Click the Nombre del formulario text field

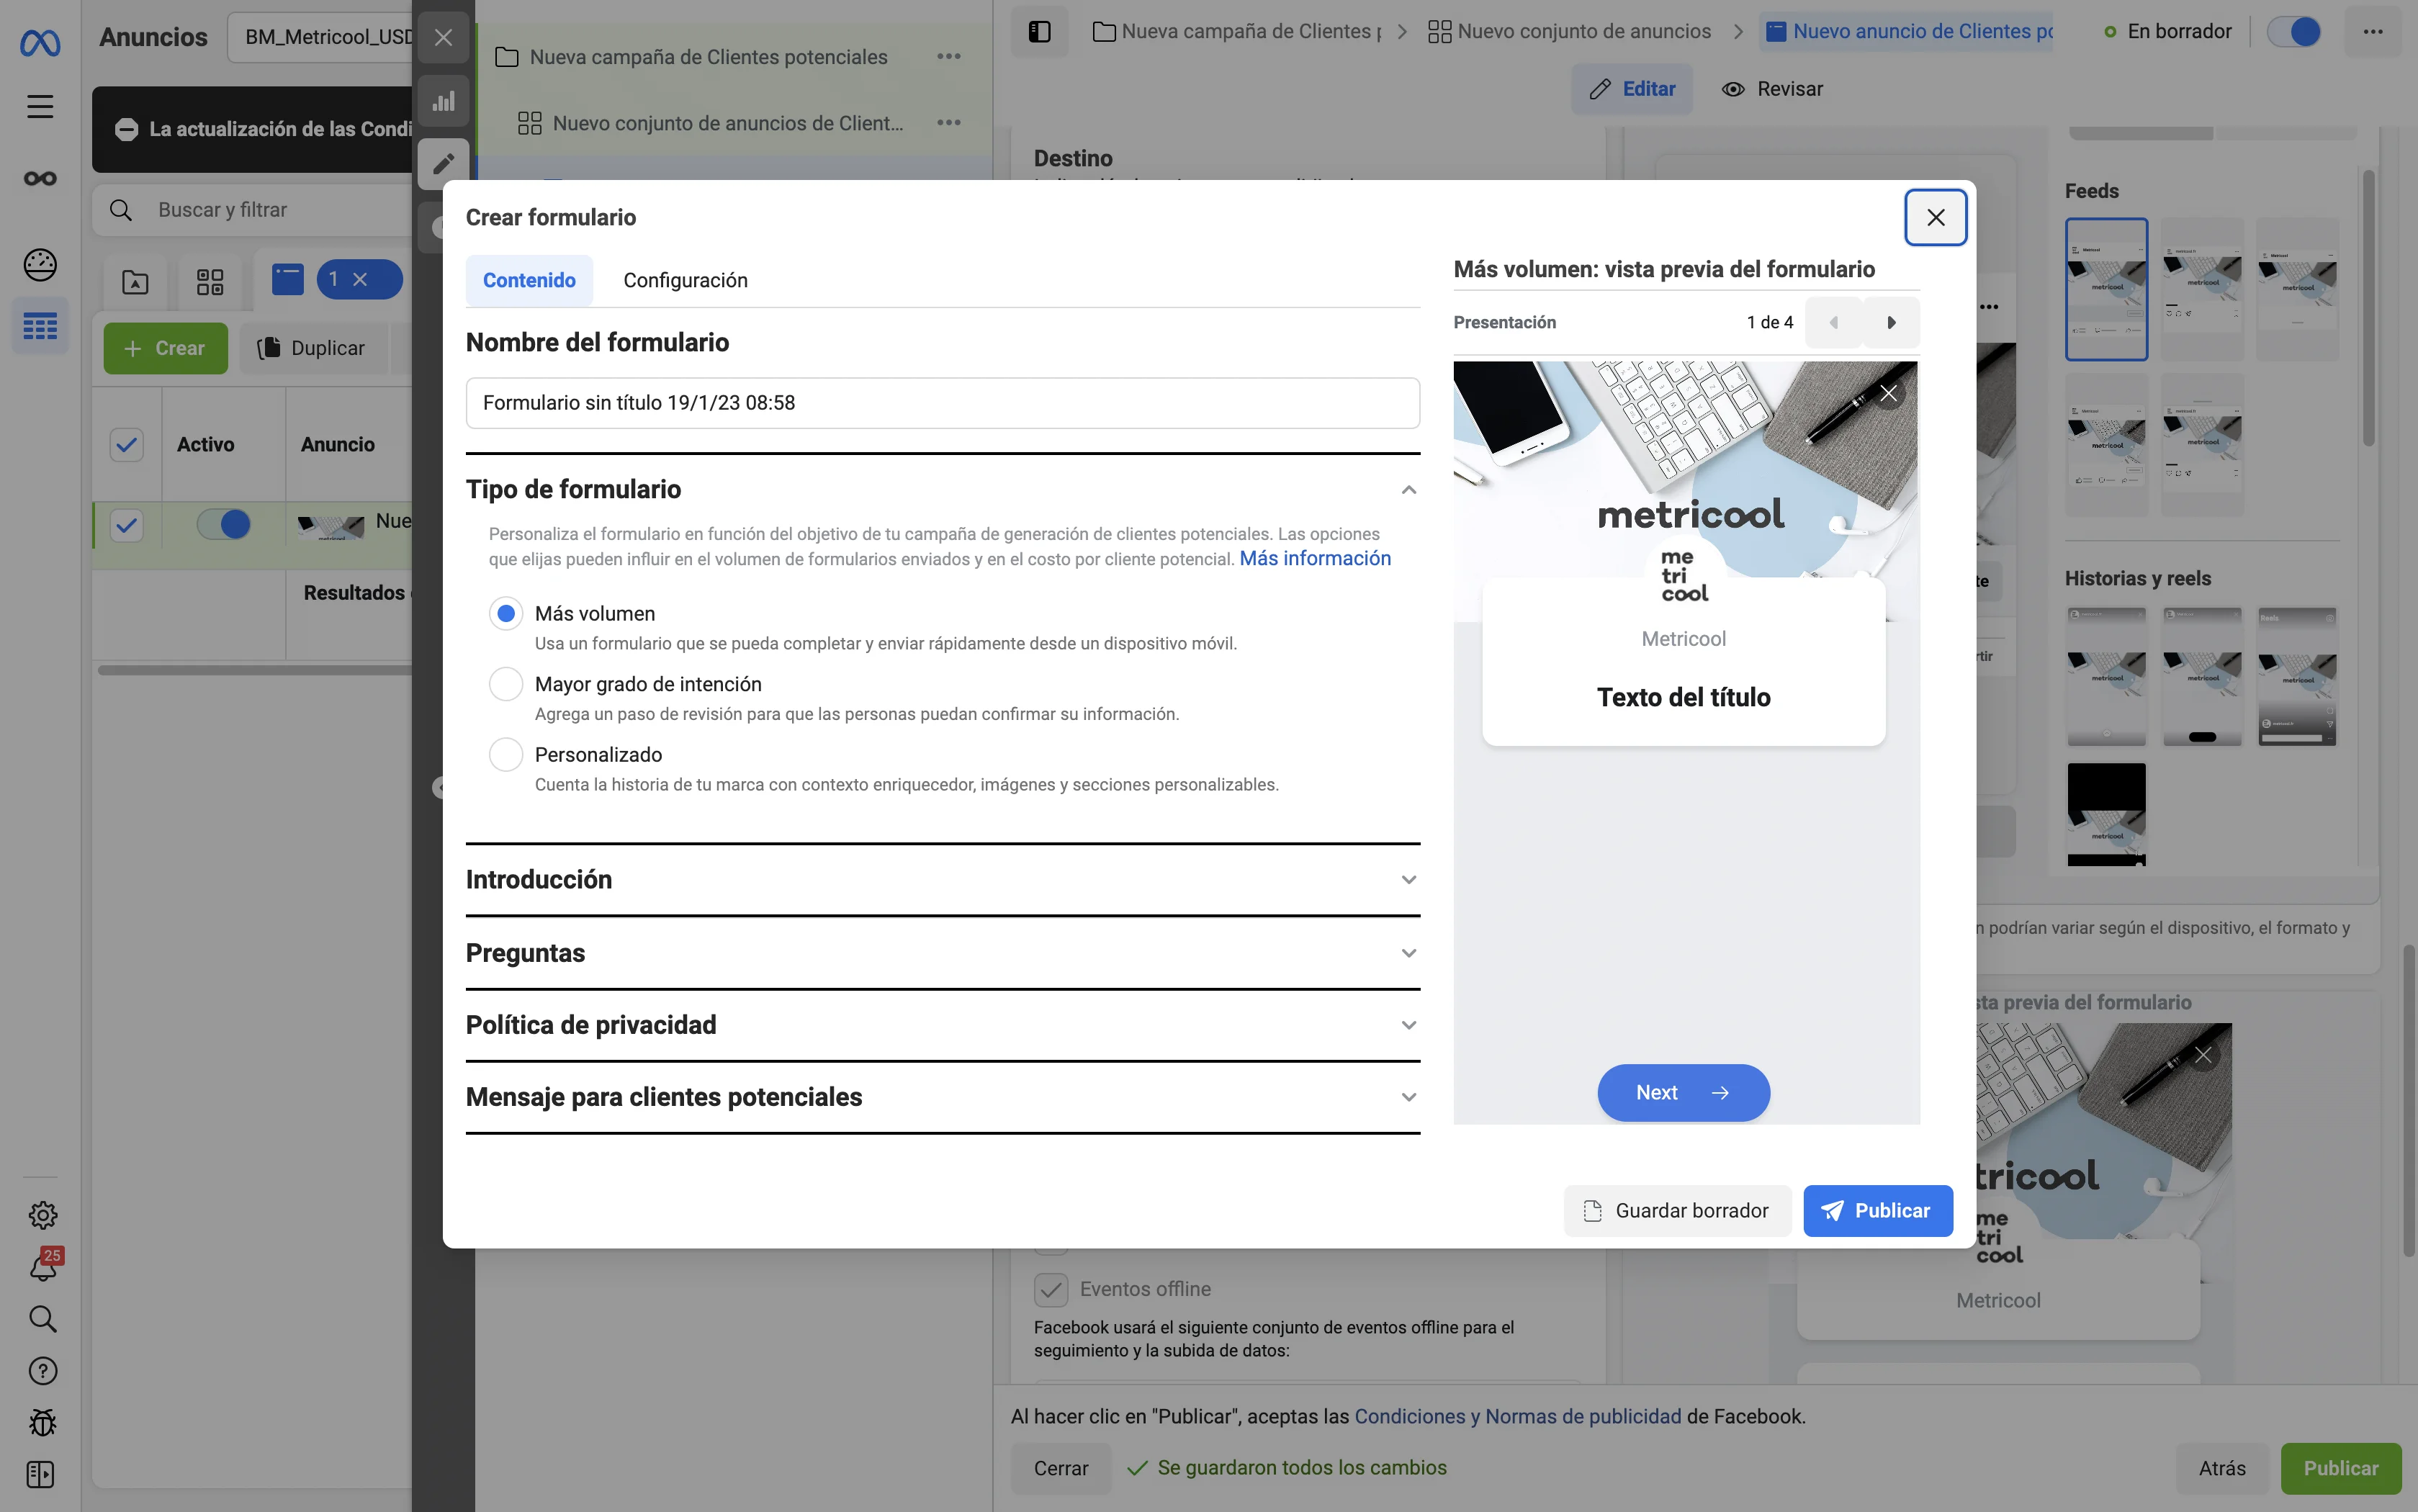click(x=942, y=403)
